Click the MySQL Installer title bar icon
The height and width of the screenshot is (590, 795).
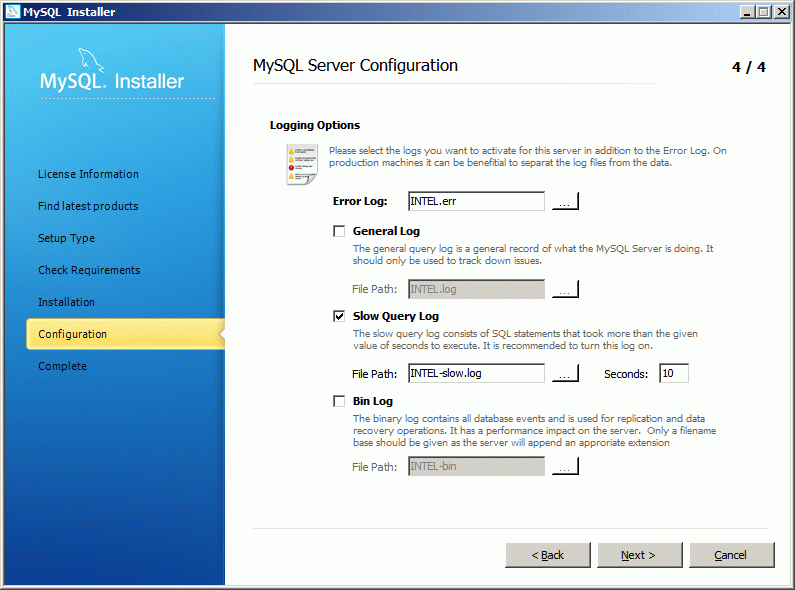tap(12, 11)
